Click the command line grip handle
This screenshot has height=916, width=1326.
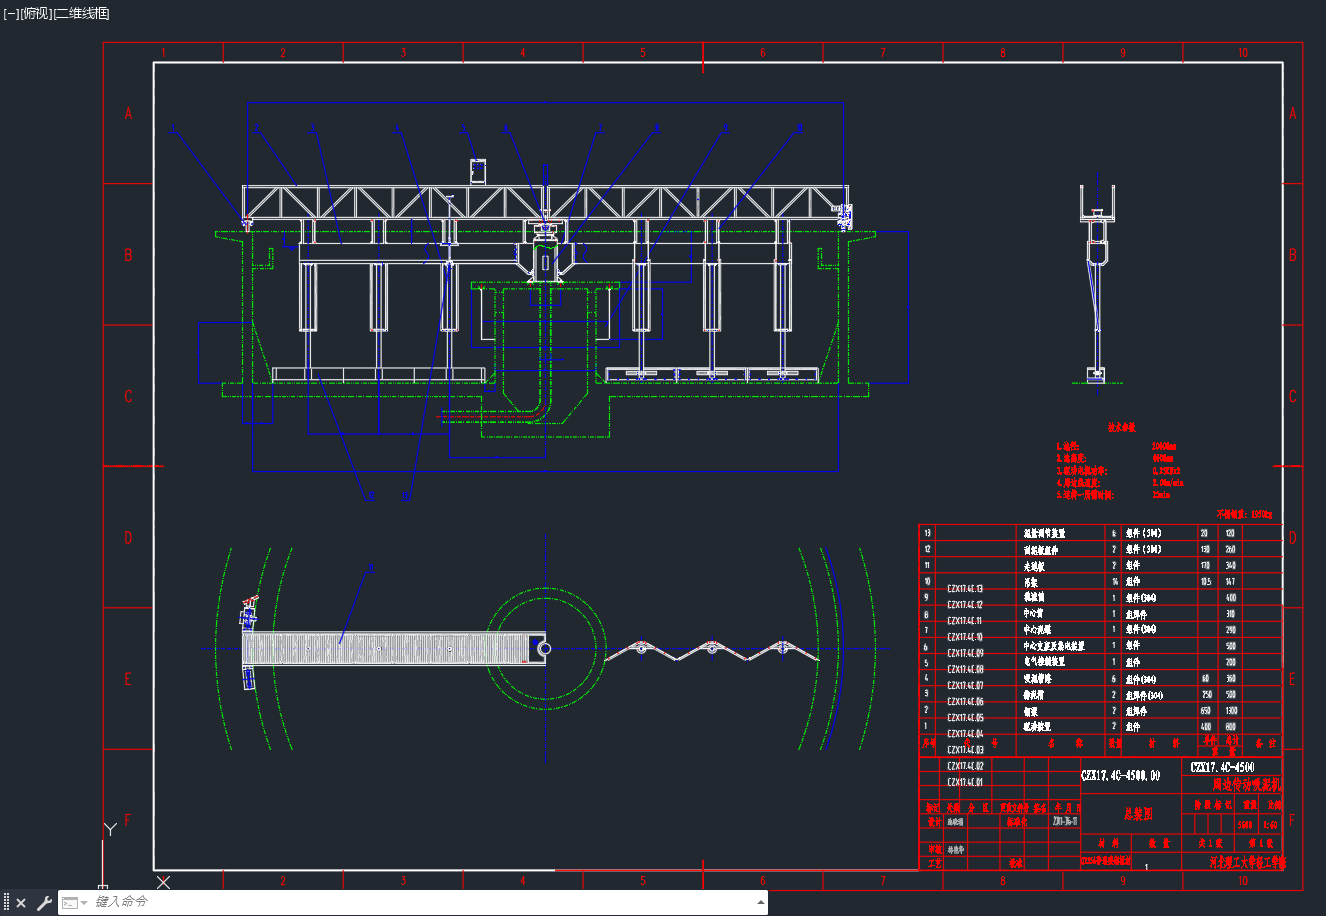[x=6, y=903]
